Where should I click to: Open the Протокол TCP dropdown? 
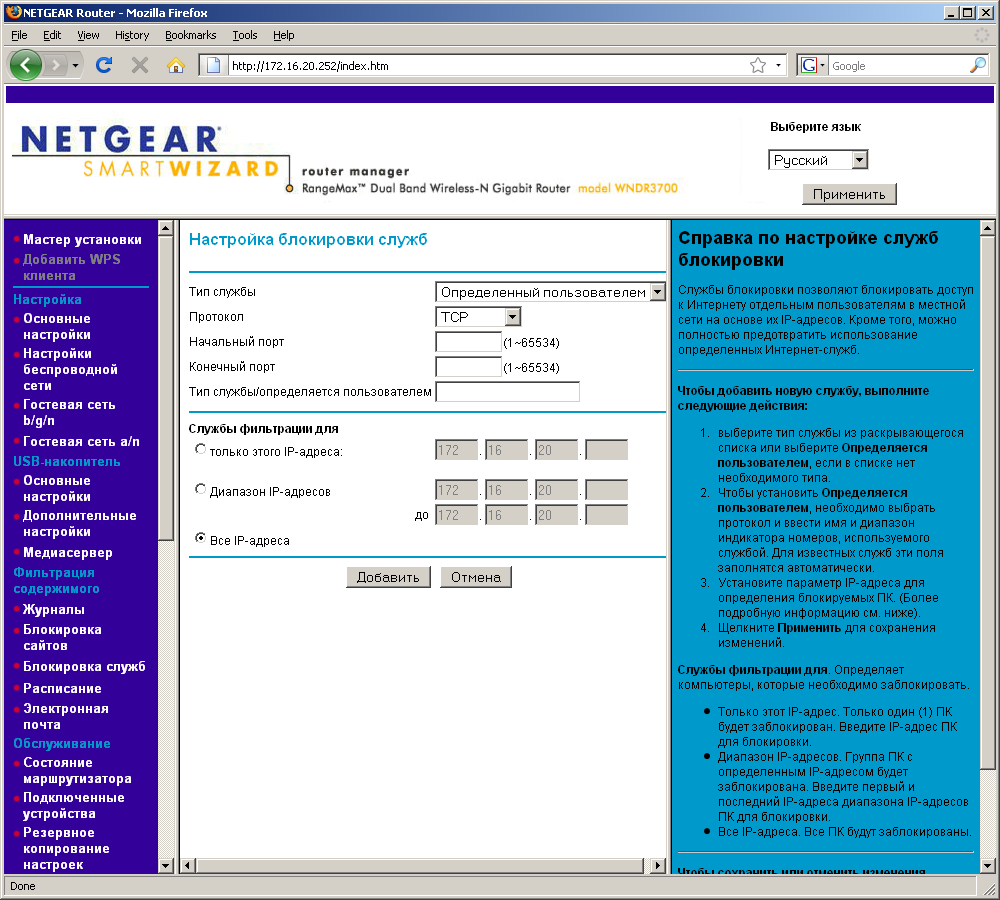(478, 317)
